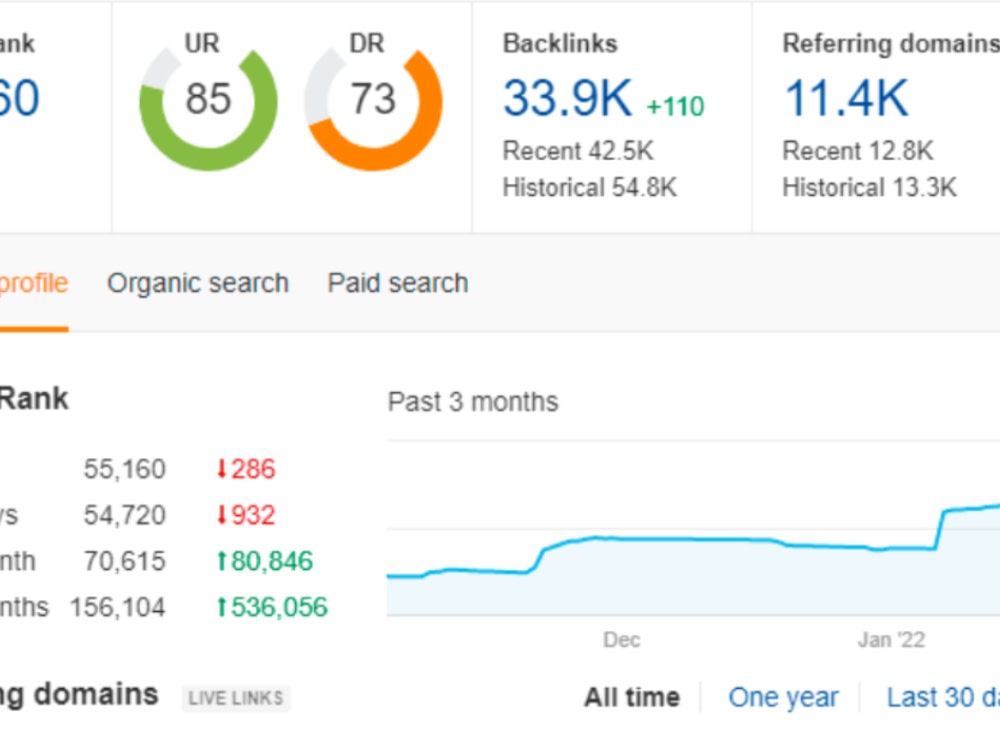Click the rank value 156,104

[x=118, y=607]
